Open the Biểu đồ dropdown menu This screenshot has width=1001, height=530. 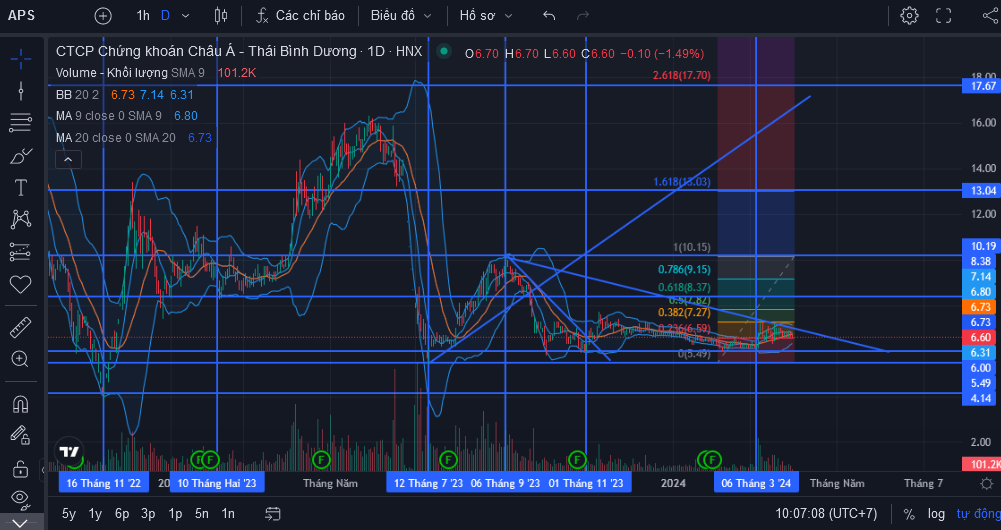[x=401, y=16]
